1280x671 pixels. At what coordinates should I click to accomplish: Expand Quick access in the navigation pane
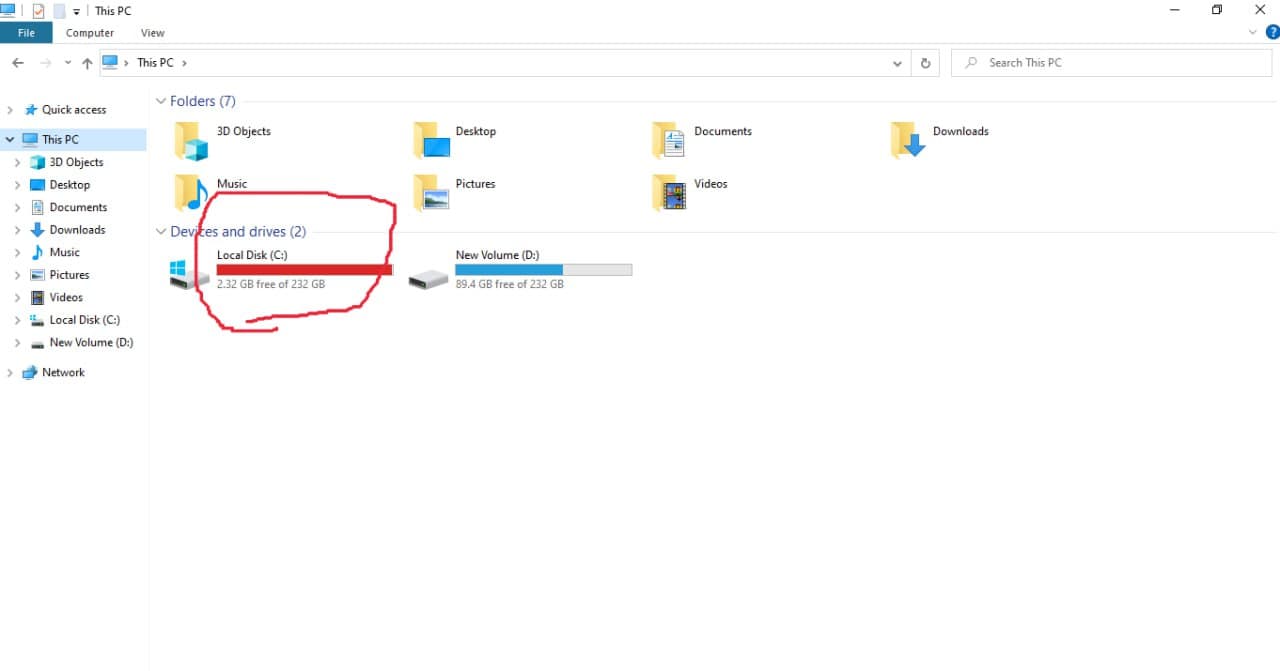tap(10, 110)
